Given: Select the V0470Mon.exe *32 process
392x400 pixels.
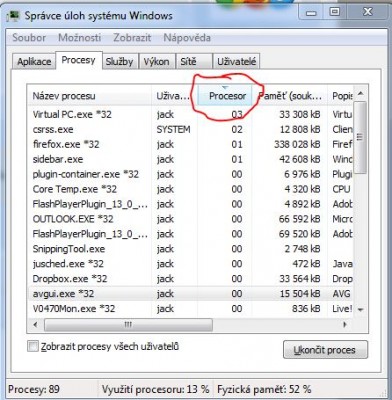Looking at the screenshot, I should point(190,309).
